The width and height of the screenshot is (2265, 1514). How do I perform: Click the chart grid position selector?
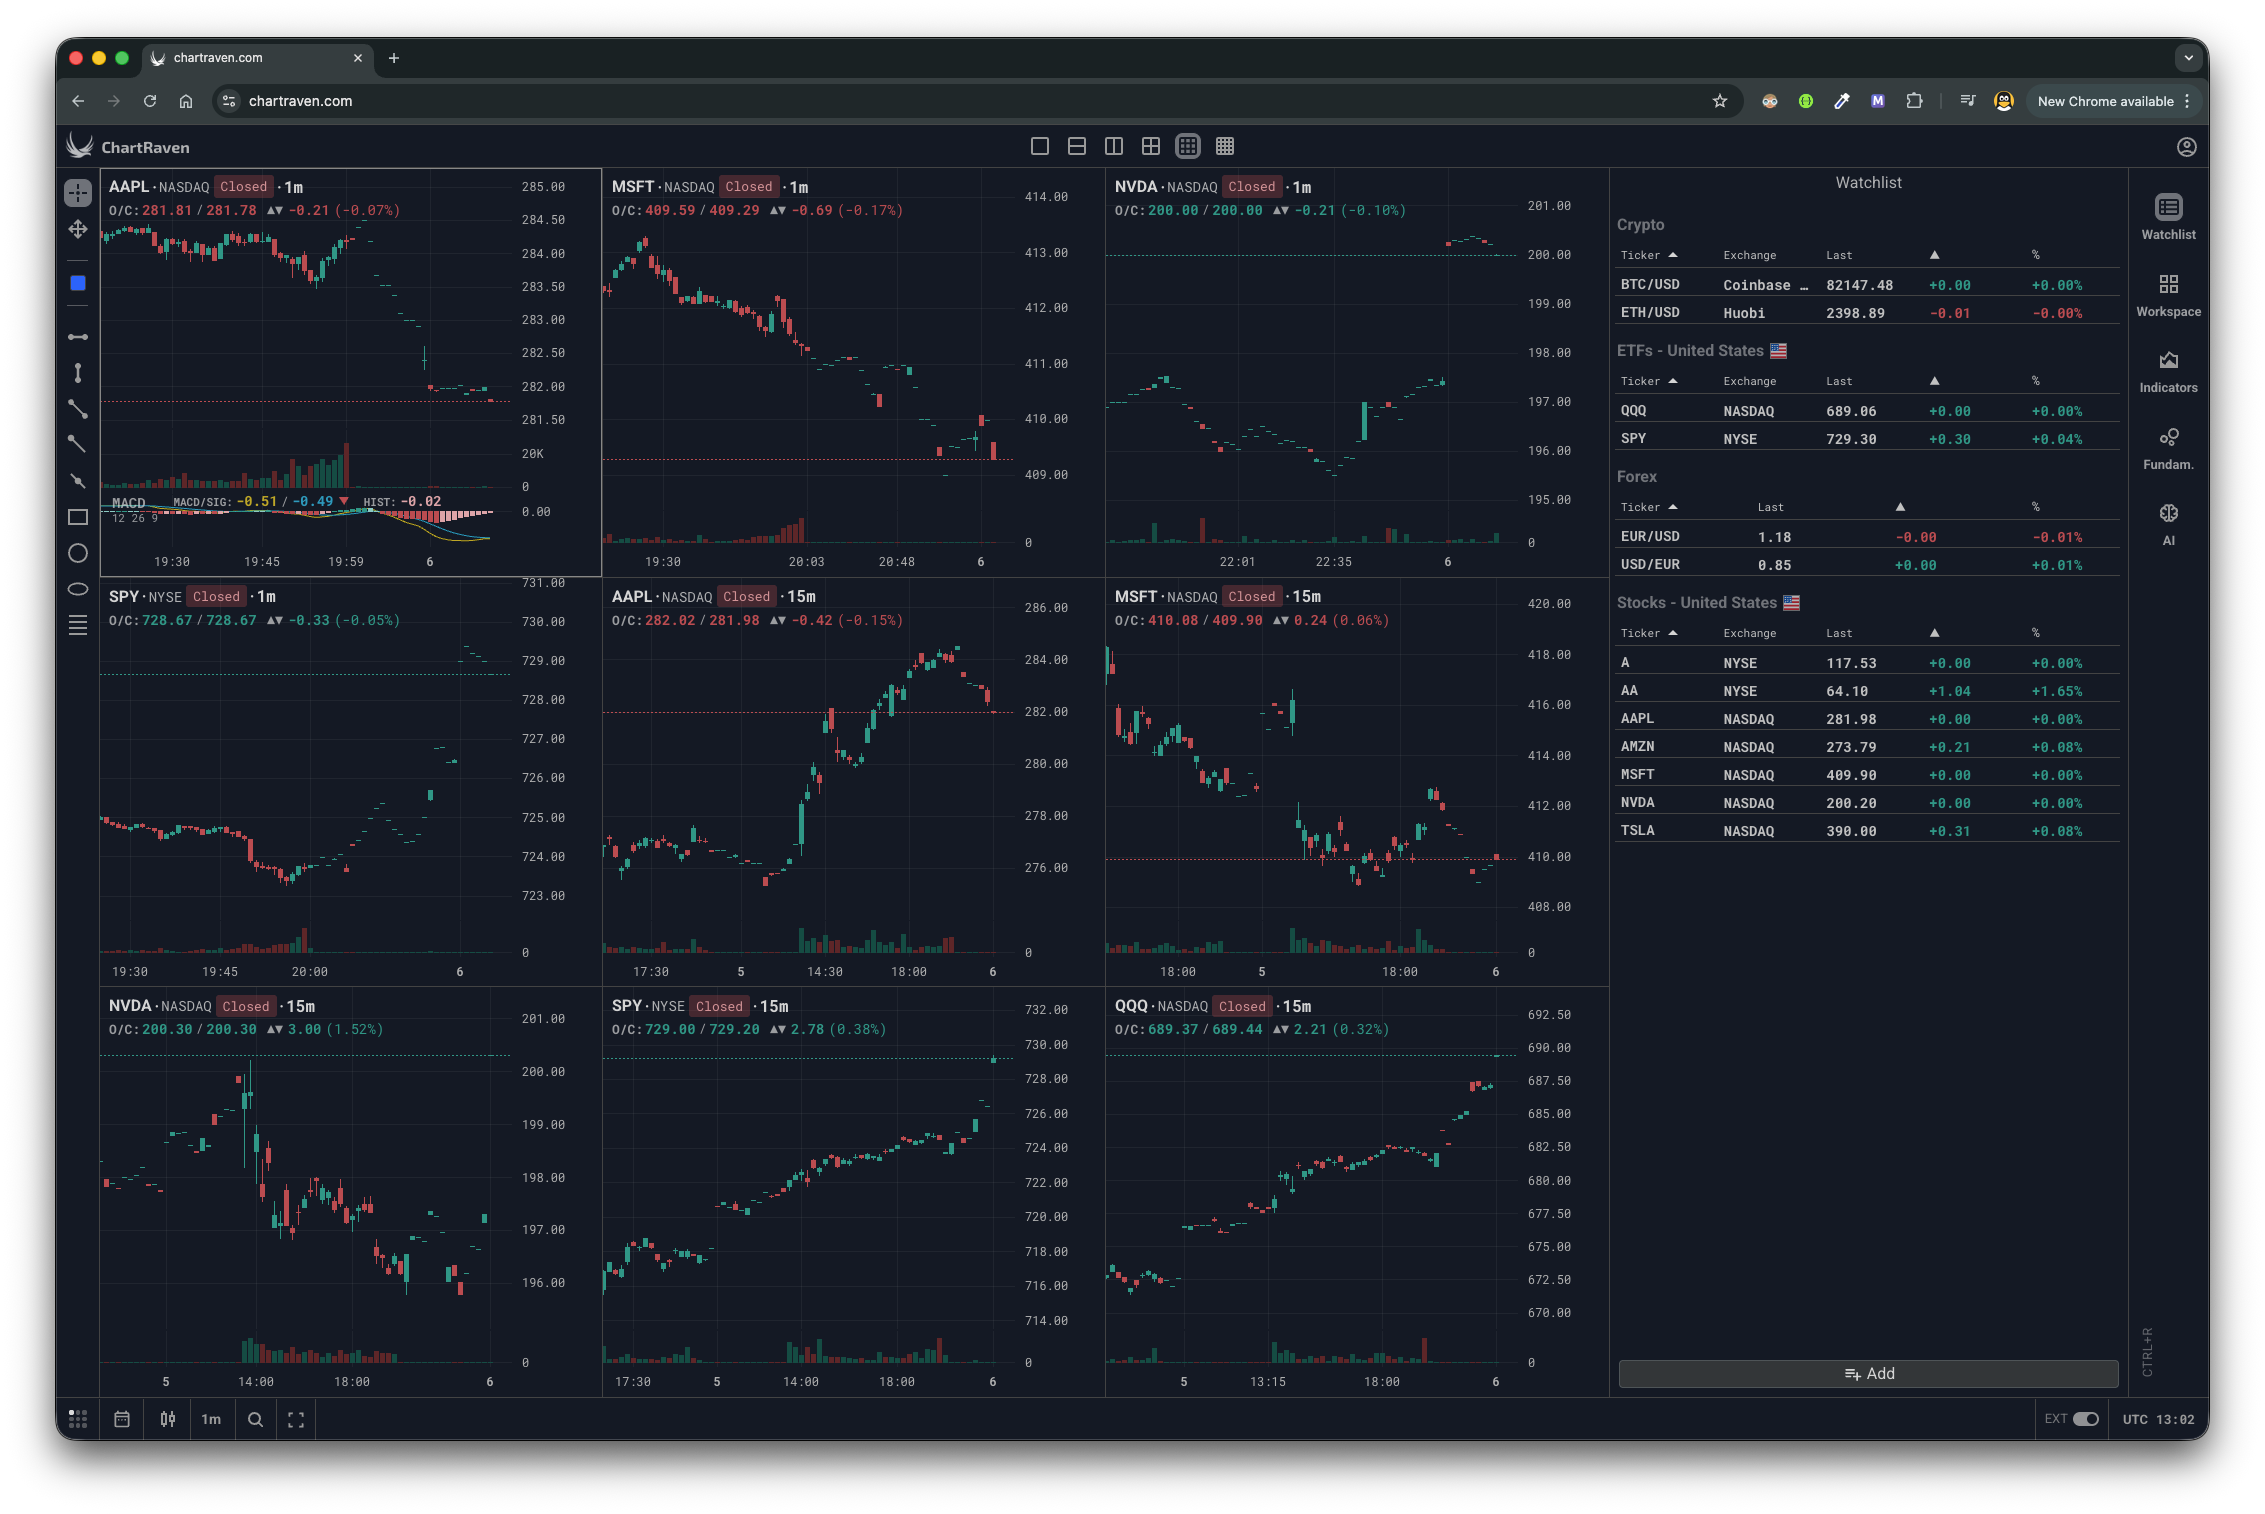(78, 1419)
